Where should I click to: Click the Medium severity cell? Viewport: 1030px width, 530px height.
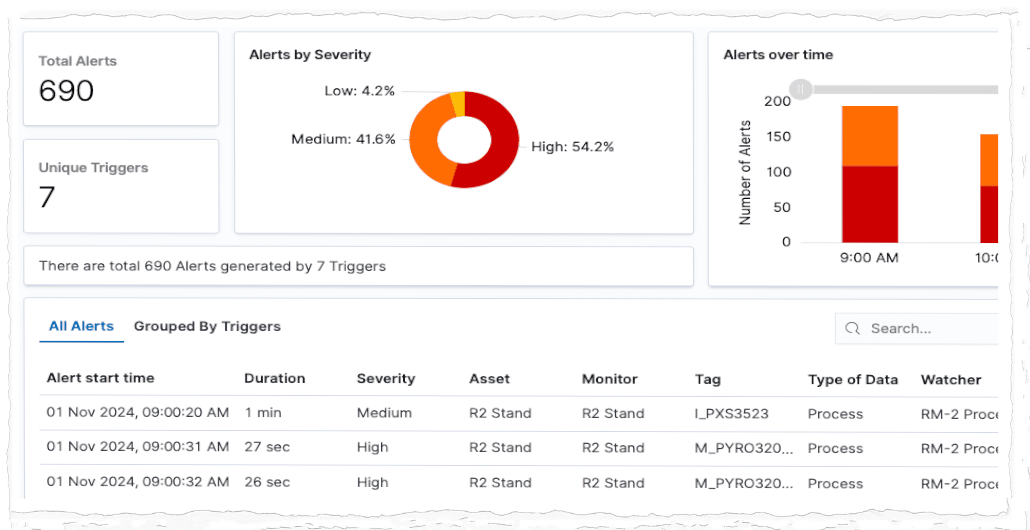[384, 413]
